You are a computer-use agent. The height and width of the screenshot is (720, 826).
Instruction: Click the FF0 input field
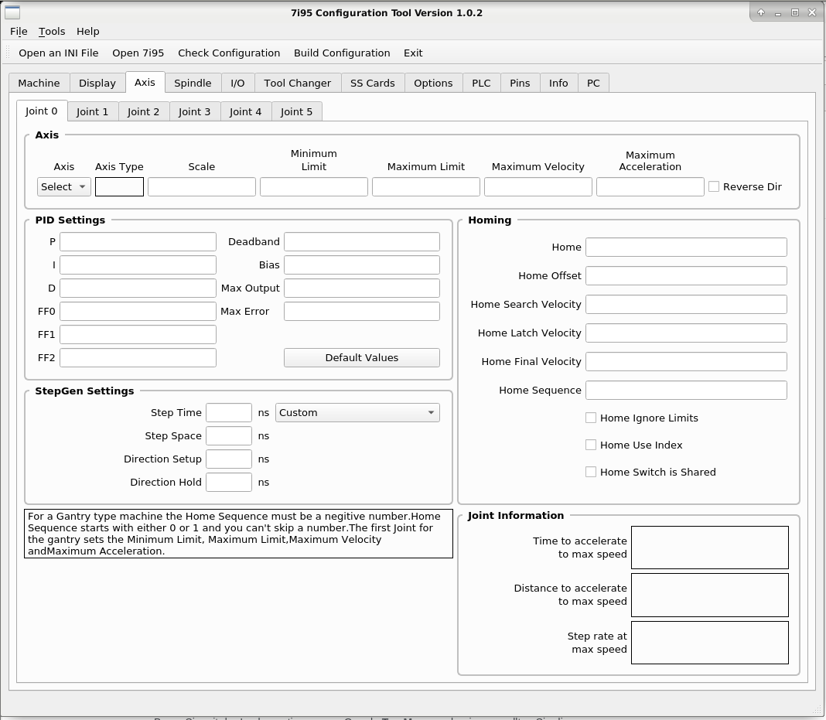click(138, 311)
